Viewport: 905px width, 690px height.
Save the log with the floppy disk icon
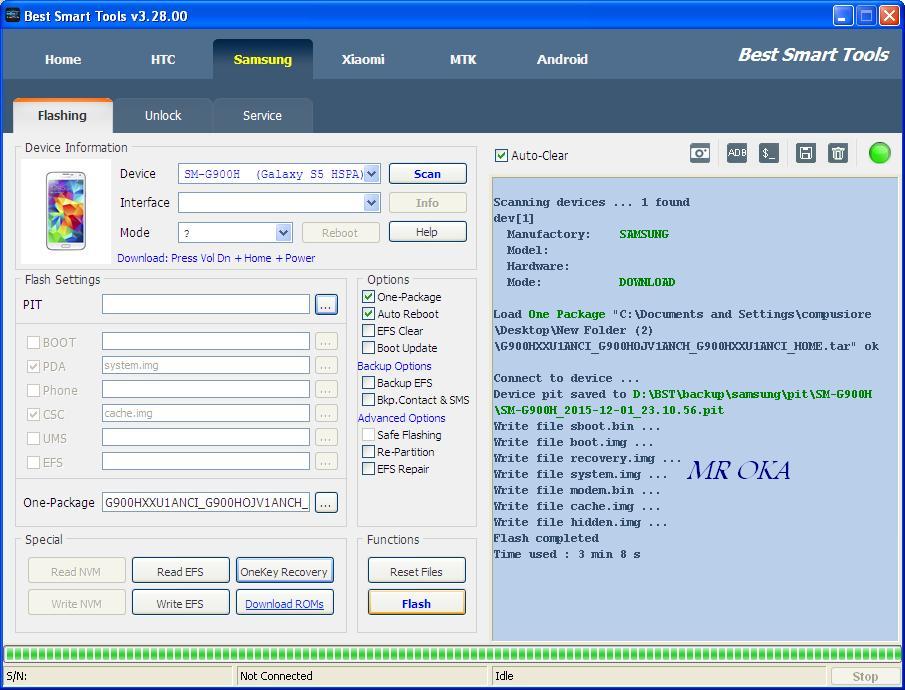point(805,154)
